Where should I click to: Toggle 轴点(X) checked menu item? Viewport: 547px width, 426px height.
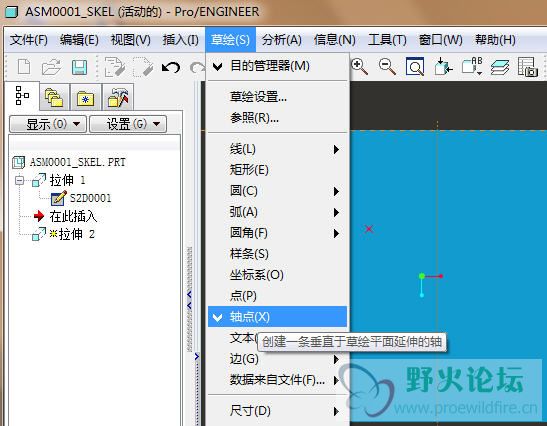click(x=278, y=317)
